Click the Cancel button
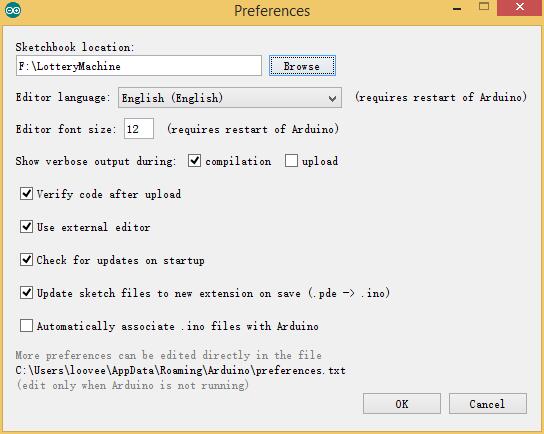This screenshot has height=434, width=544. click(x=487, y=403)
